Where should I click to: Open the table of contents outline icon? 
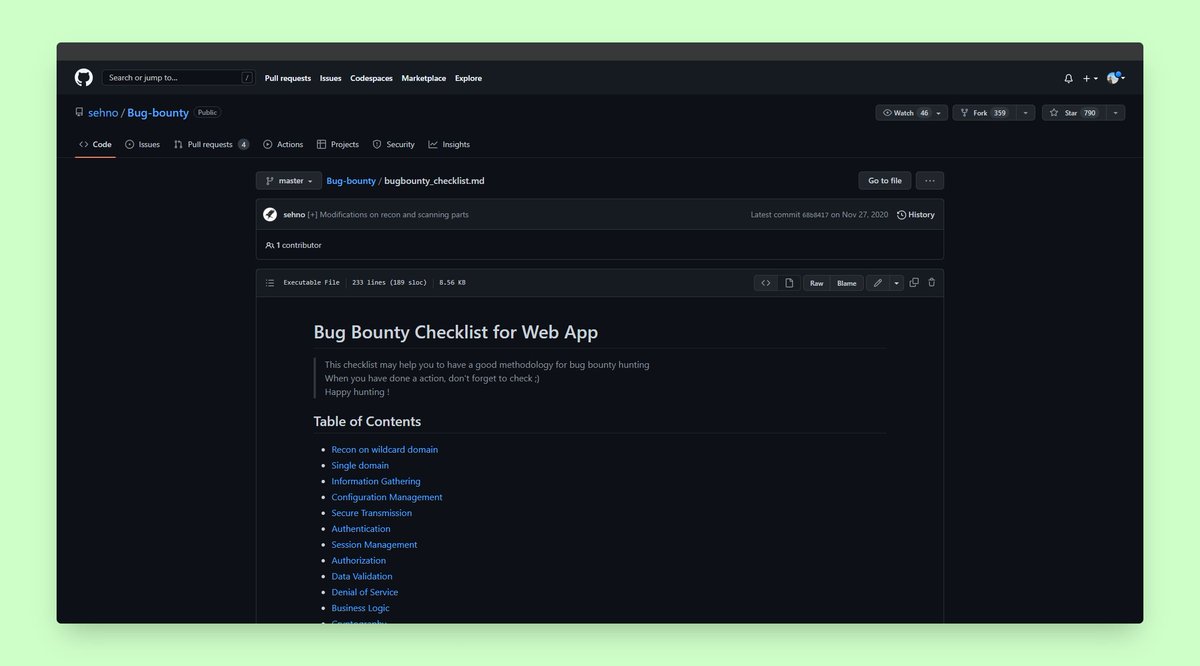[270, 283]
